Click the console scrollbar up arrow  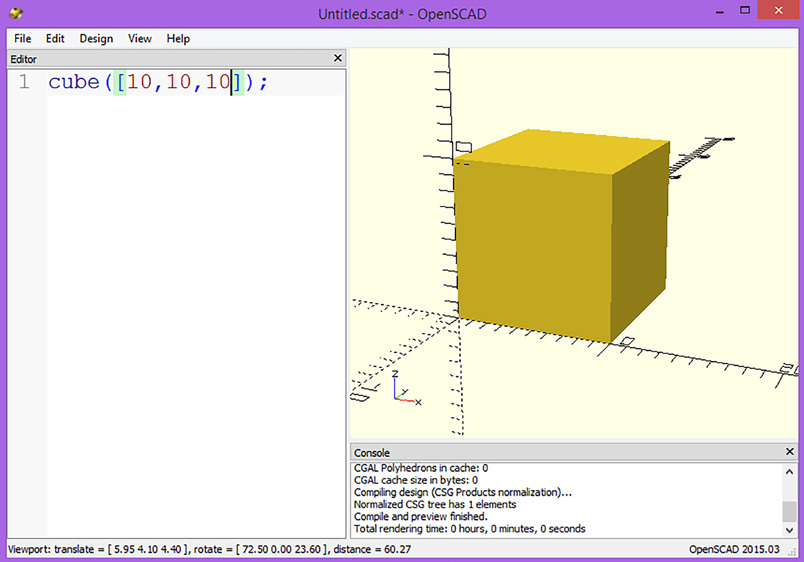point(790,472)
